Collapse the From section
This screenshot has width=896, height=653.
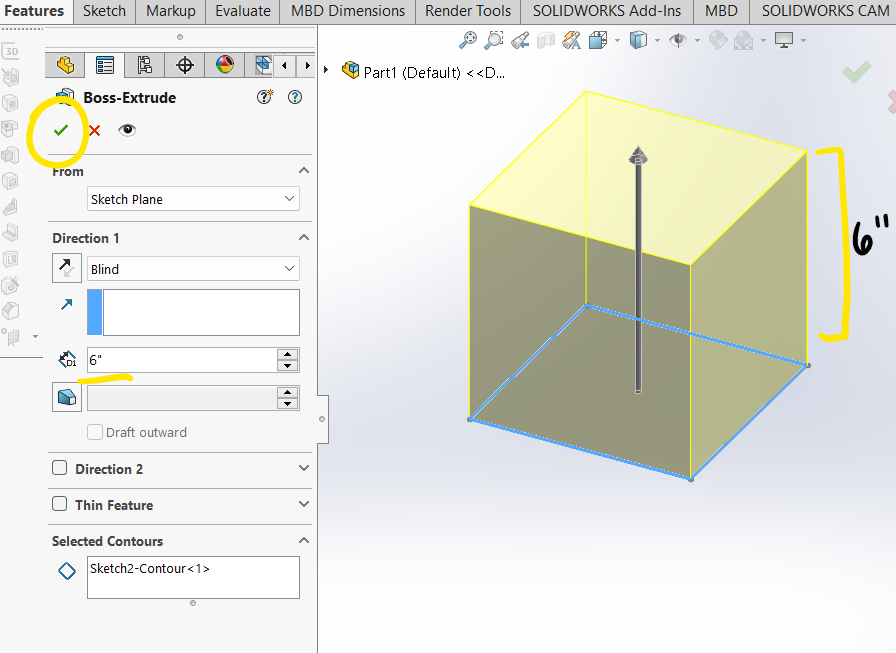coord(304,170)
